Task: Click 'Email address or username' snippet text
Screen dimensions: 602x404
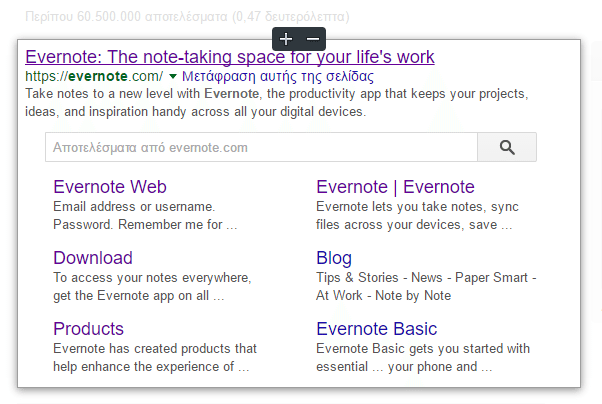Action: coord(145,215)
